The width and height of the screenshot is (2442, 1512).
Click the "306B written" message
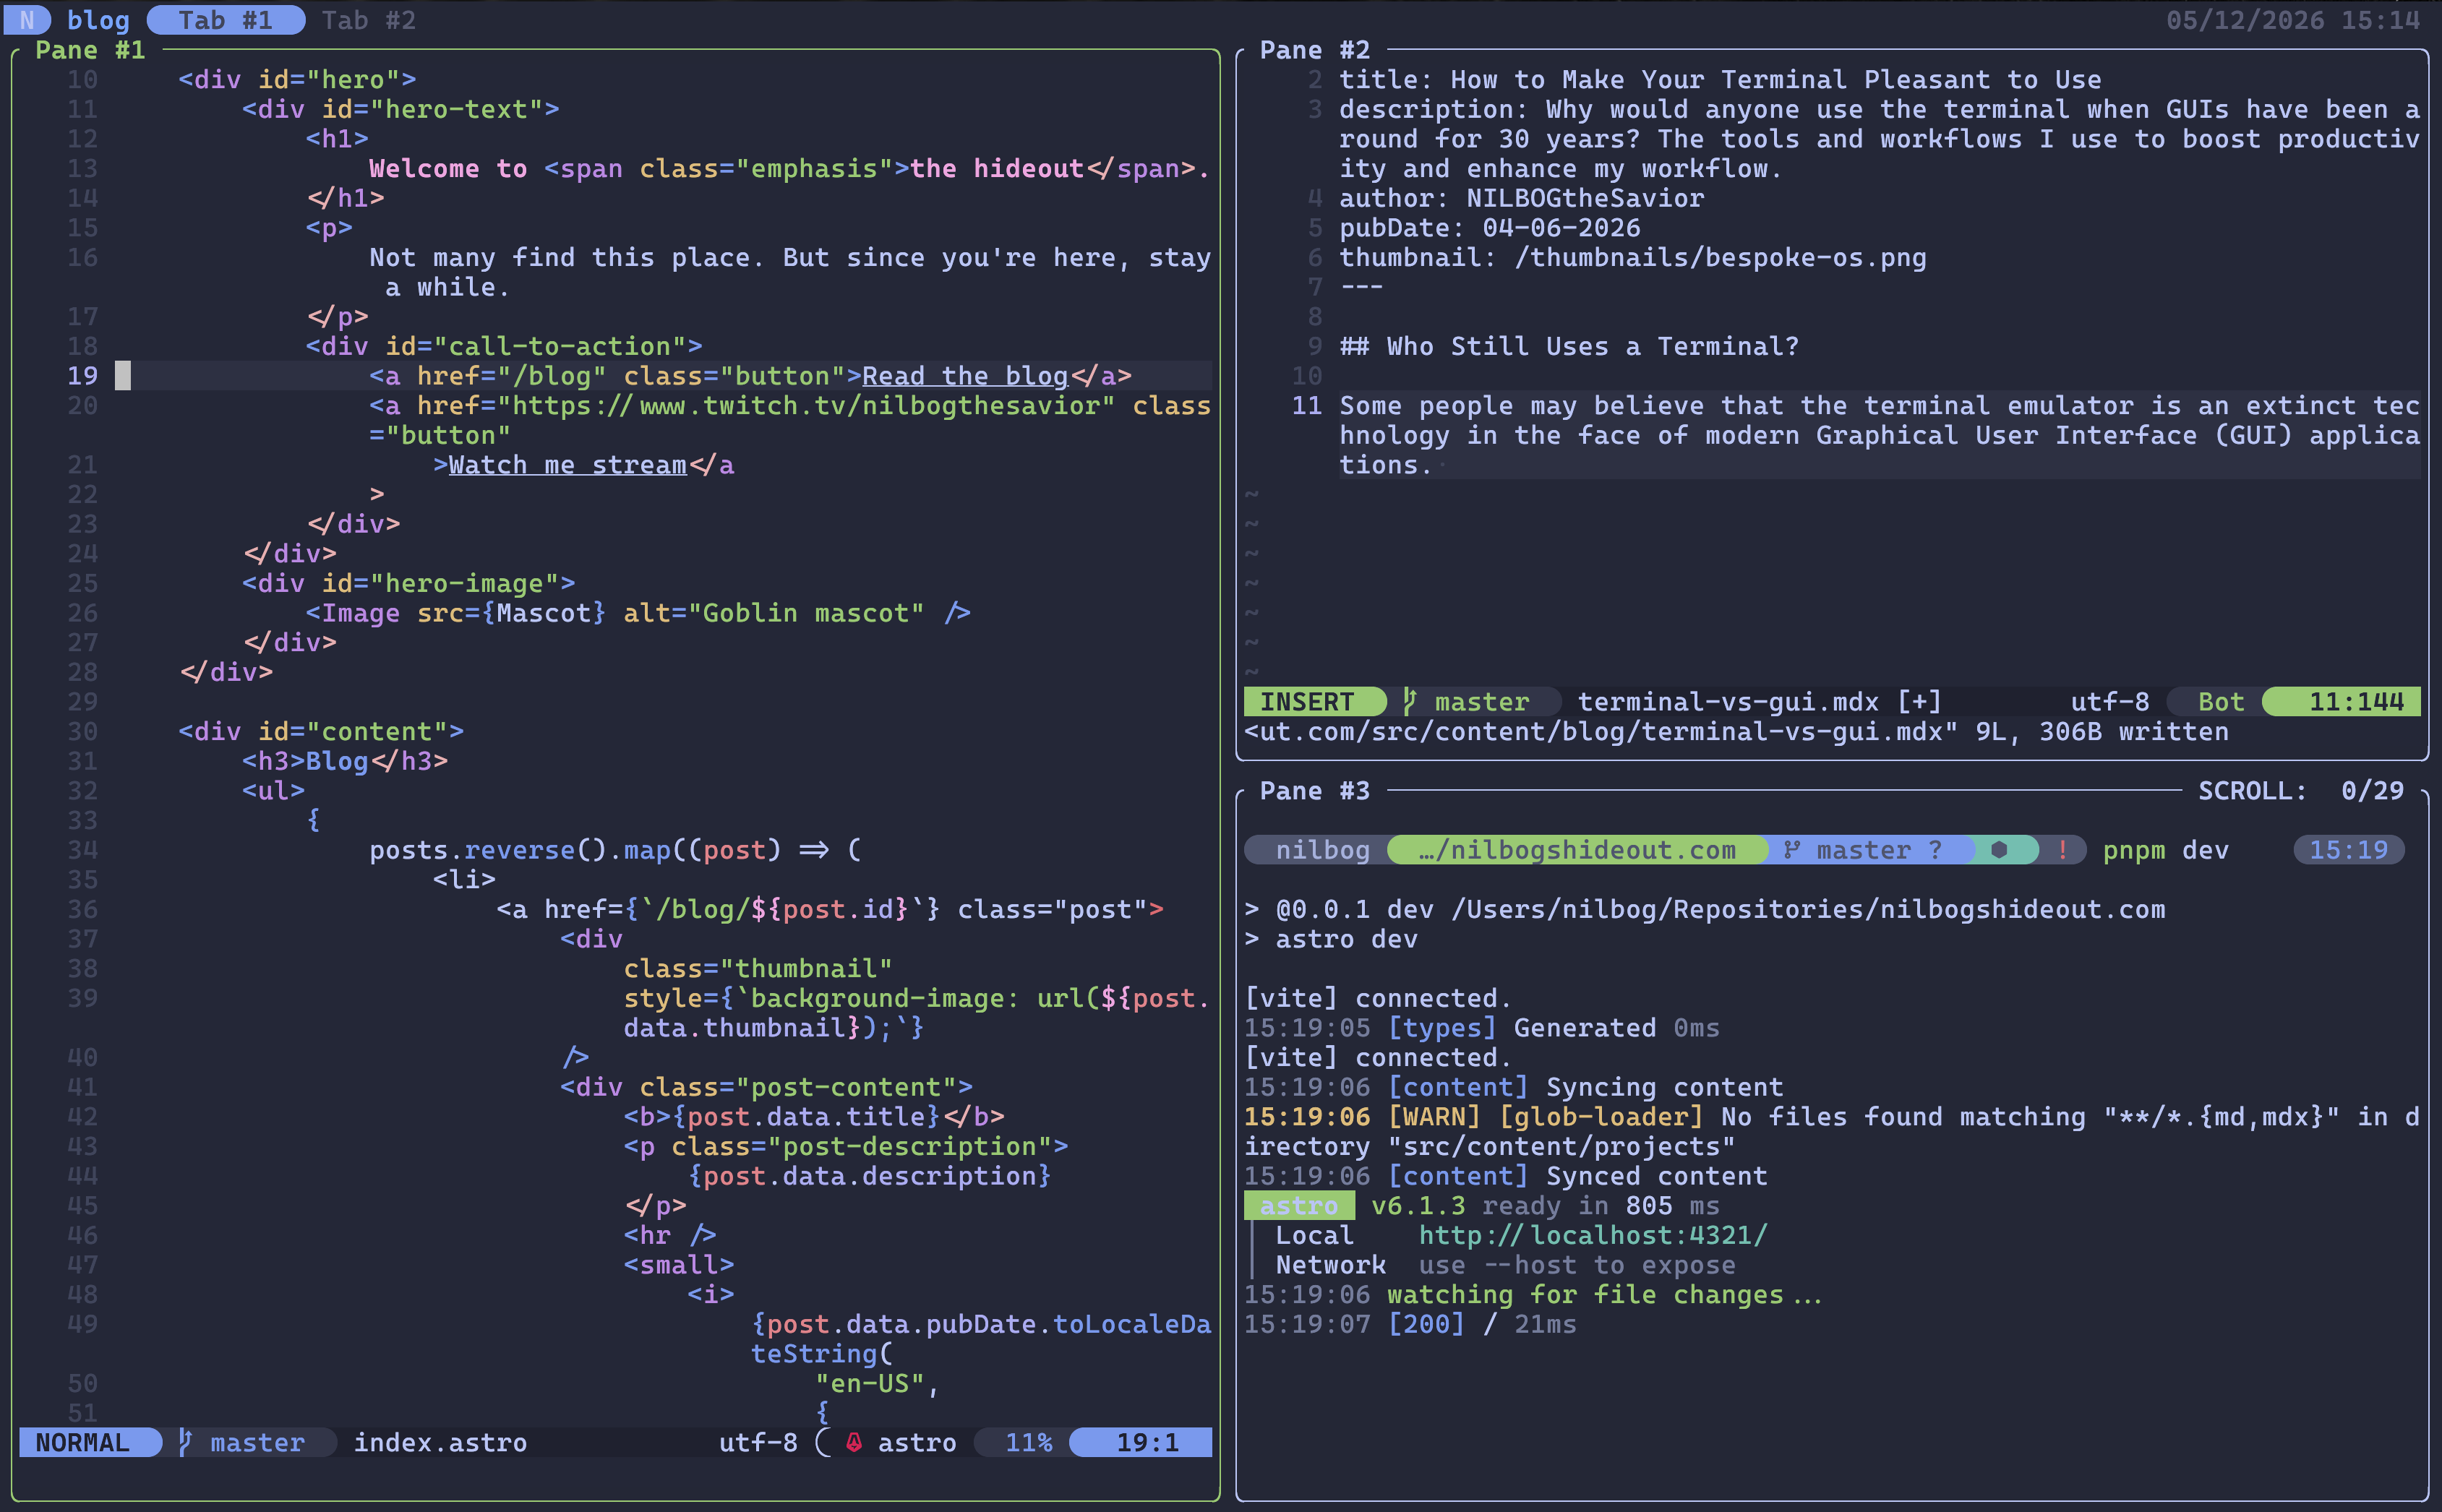tap(2134, 731)
